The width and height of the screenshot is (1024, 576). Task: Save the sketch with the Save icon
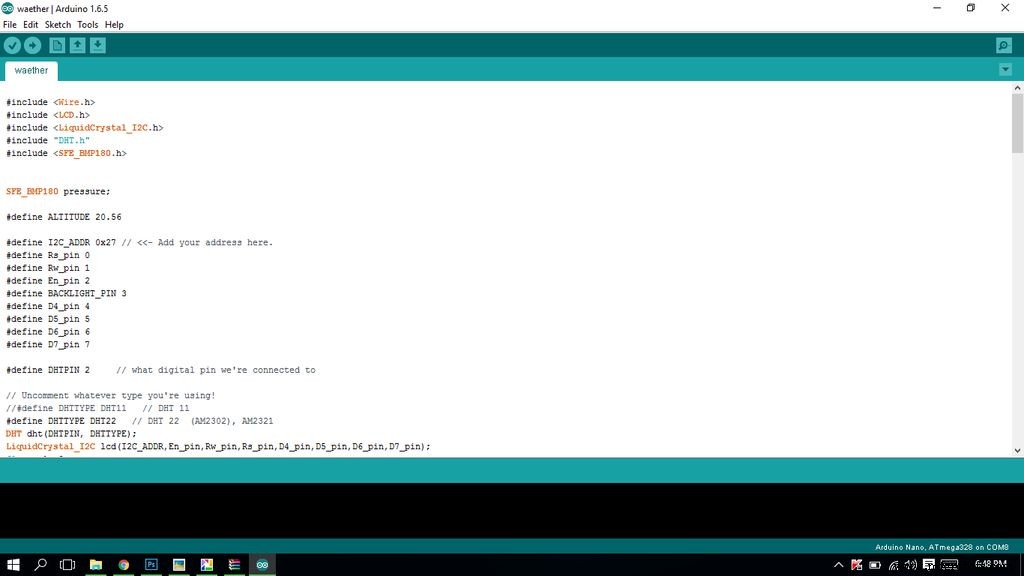click(x=97, y=45)
